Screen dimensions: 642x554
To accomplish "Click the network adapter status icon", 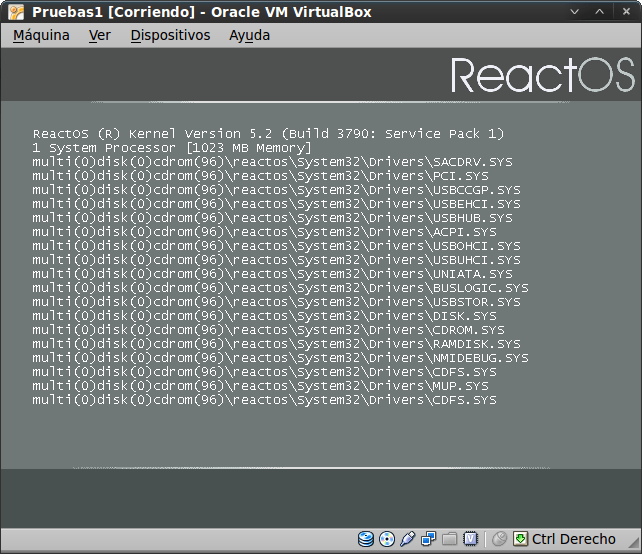I will 428,539.
